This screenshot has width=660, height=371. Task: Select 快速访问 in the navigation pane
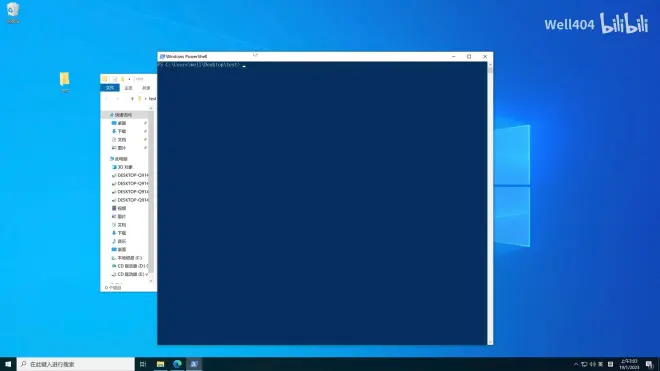(x=125, y=115)
